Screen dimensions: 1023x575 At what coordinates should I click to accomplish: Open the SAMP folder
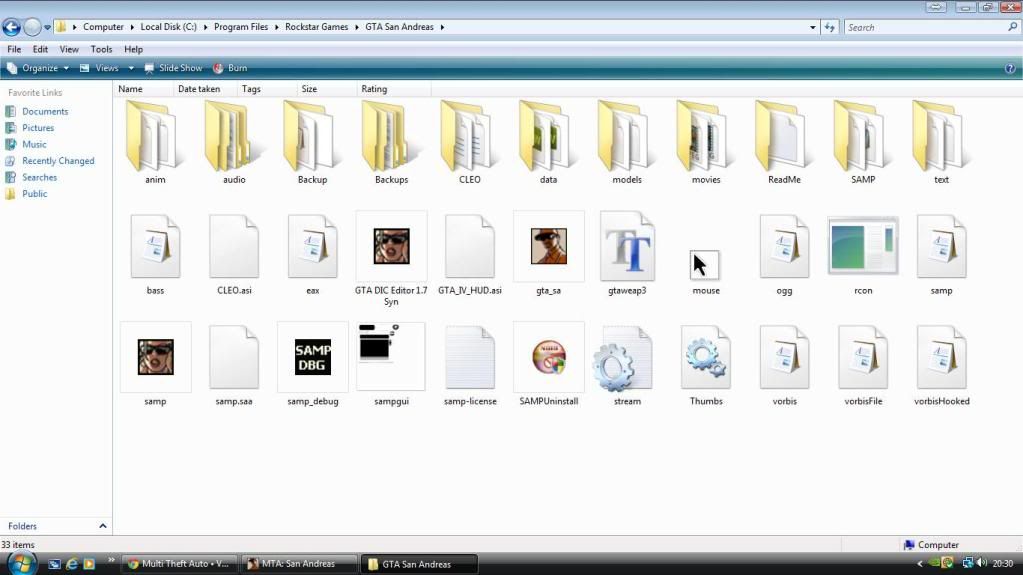click(863, 142)
